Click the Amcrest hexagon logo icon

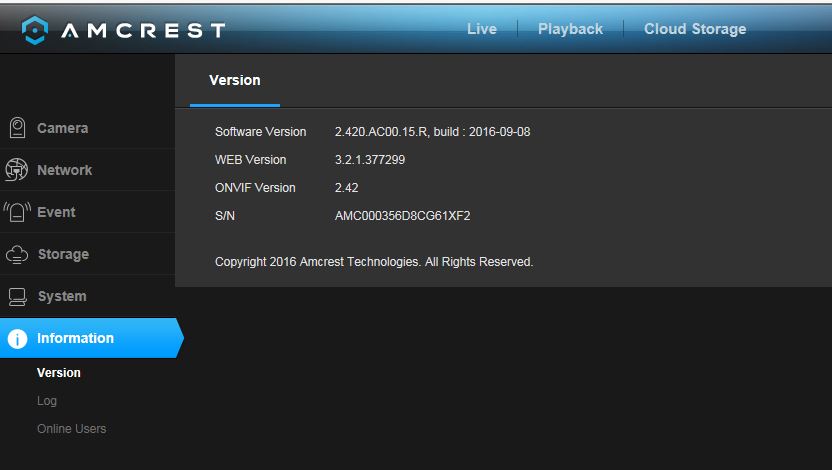[x=35, y=30]
